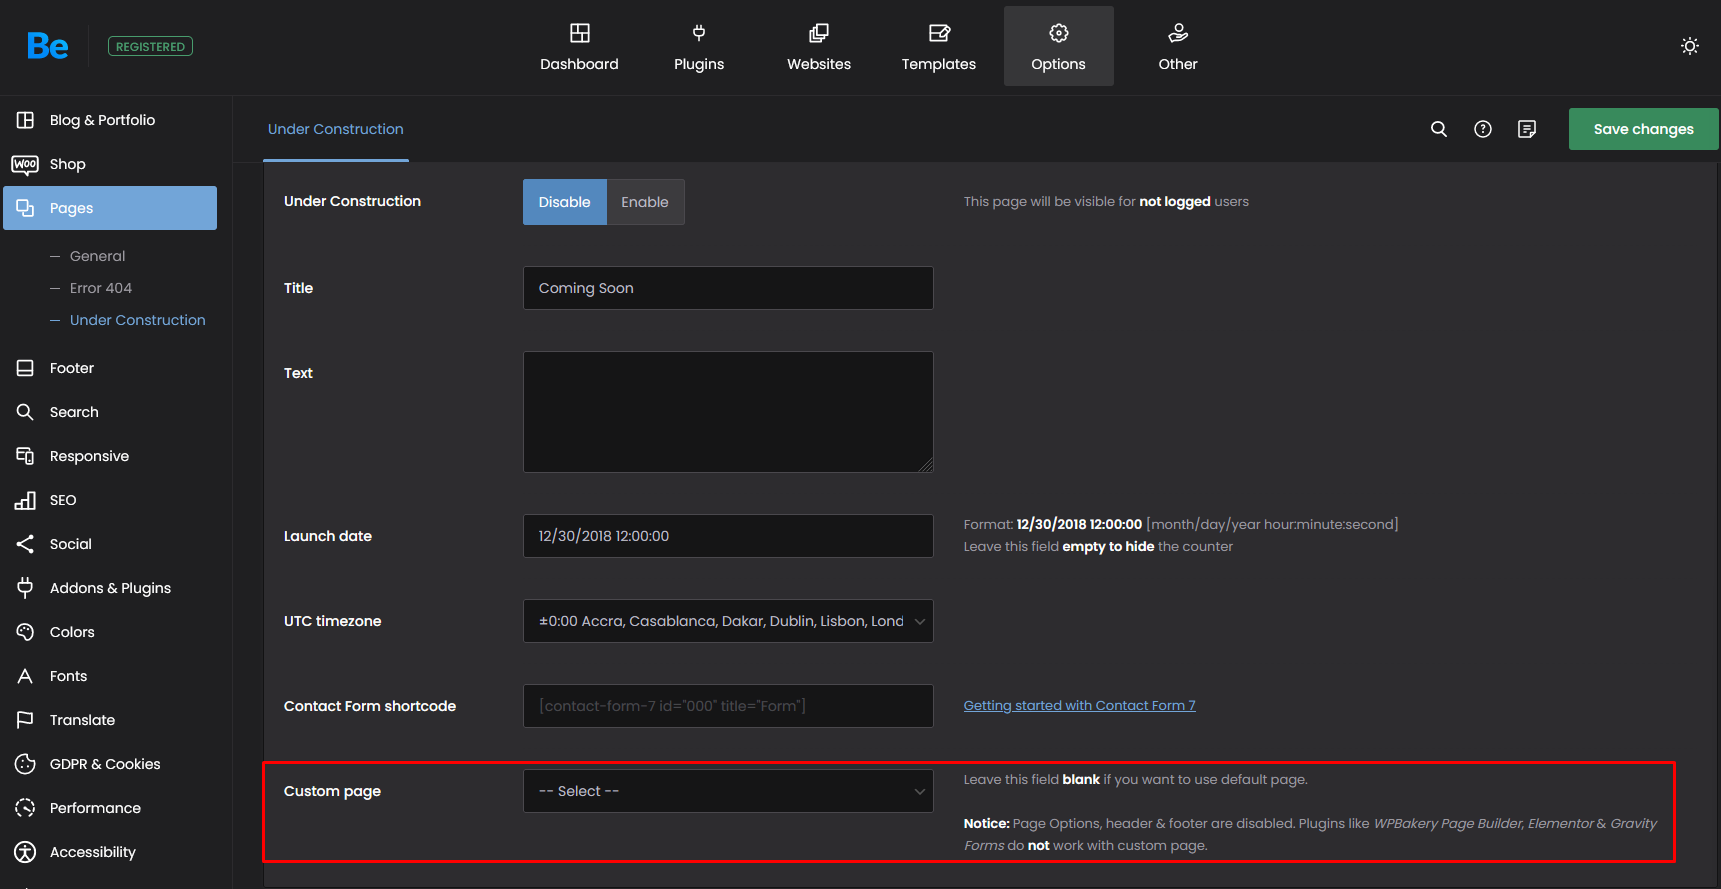Open Shop settings label in sidebar
Screen dimensions: 1721x889
68,164
